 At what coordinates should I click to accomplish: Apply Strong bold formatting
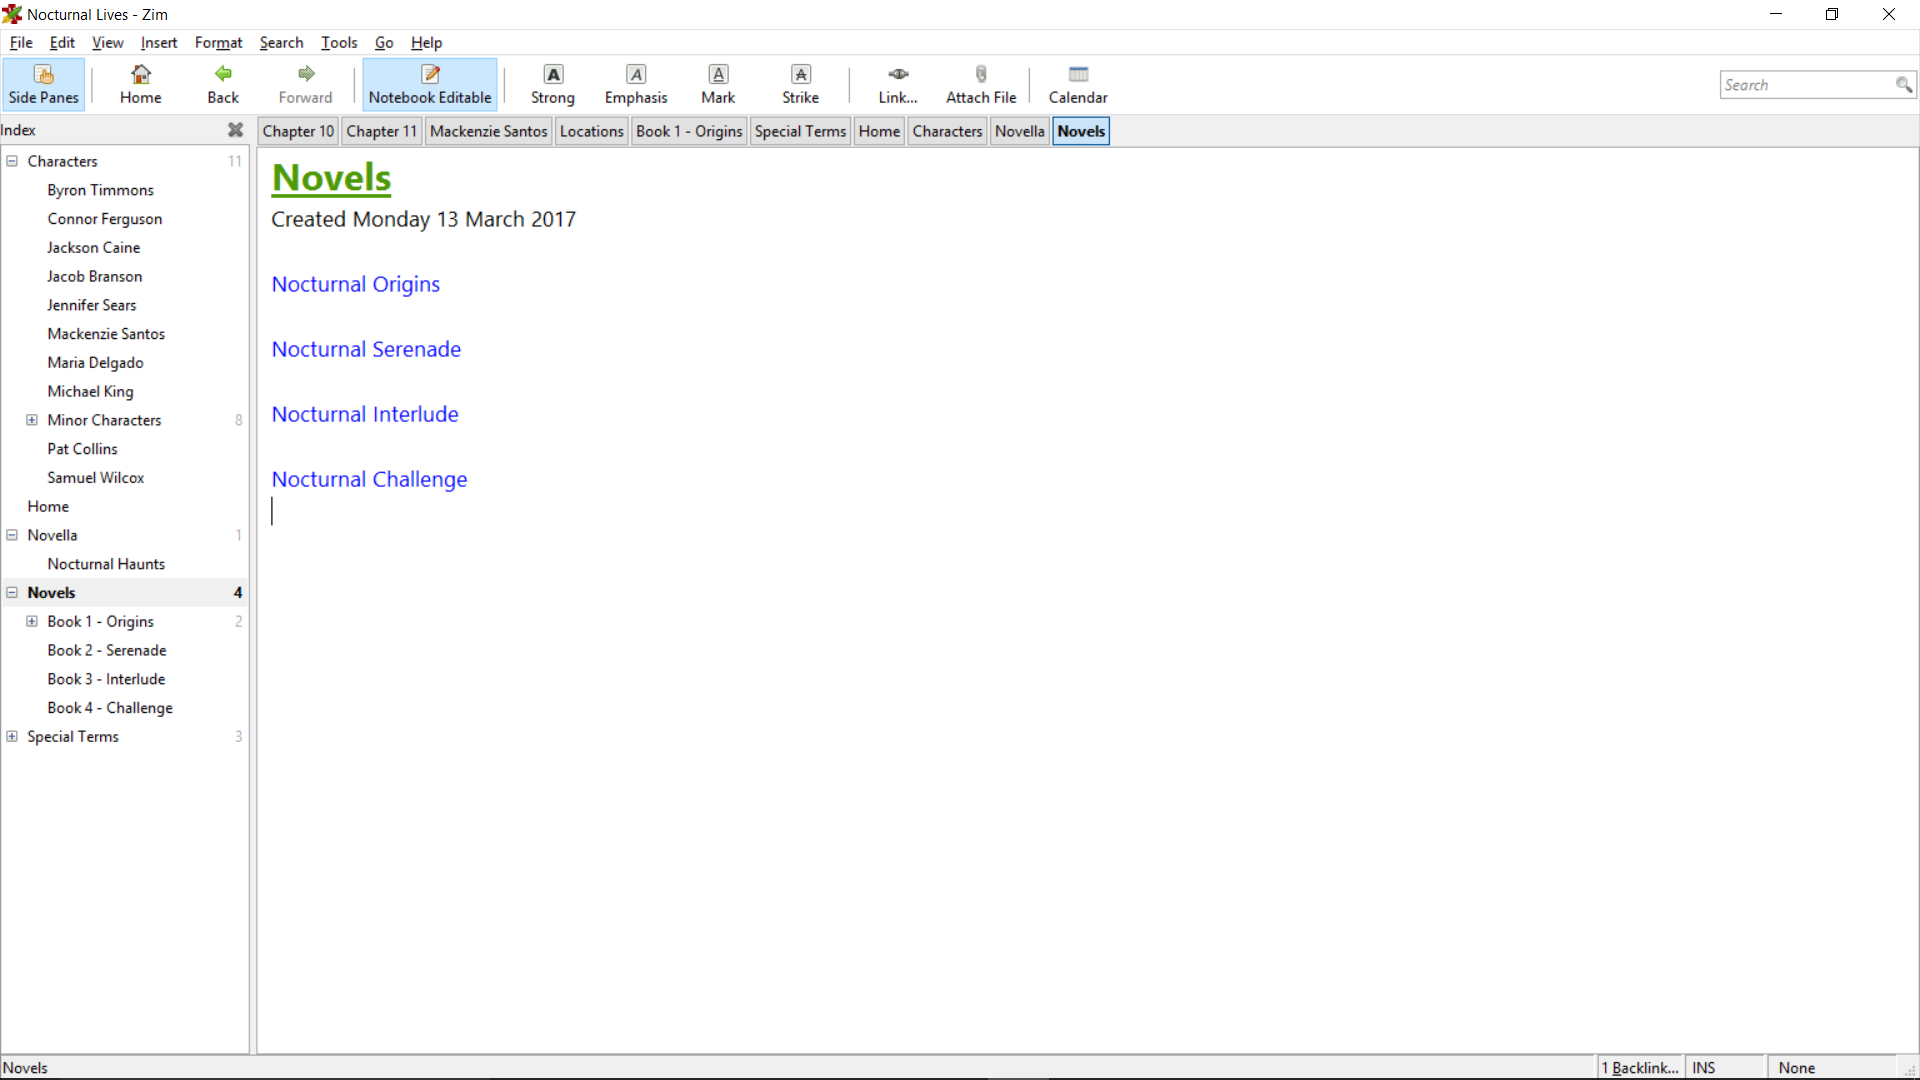(x=552, y=84)
